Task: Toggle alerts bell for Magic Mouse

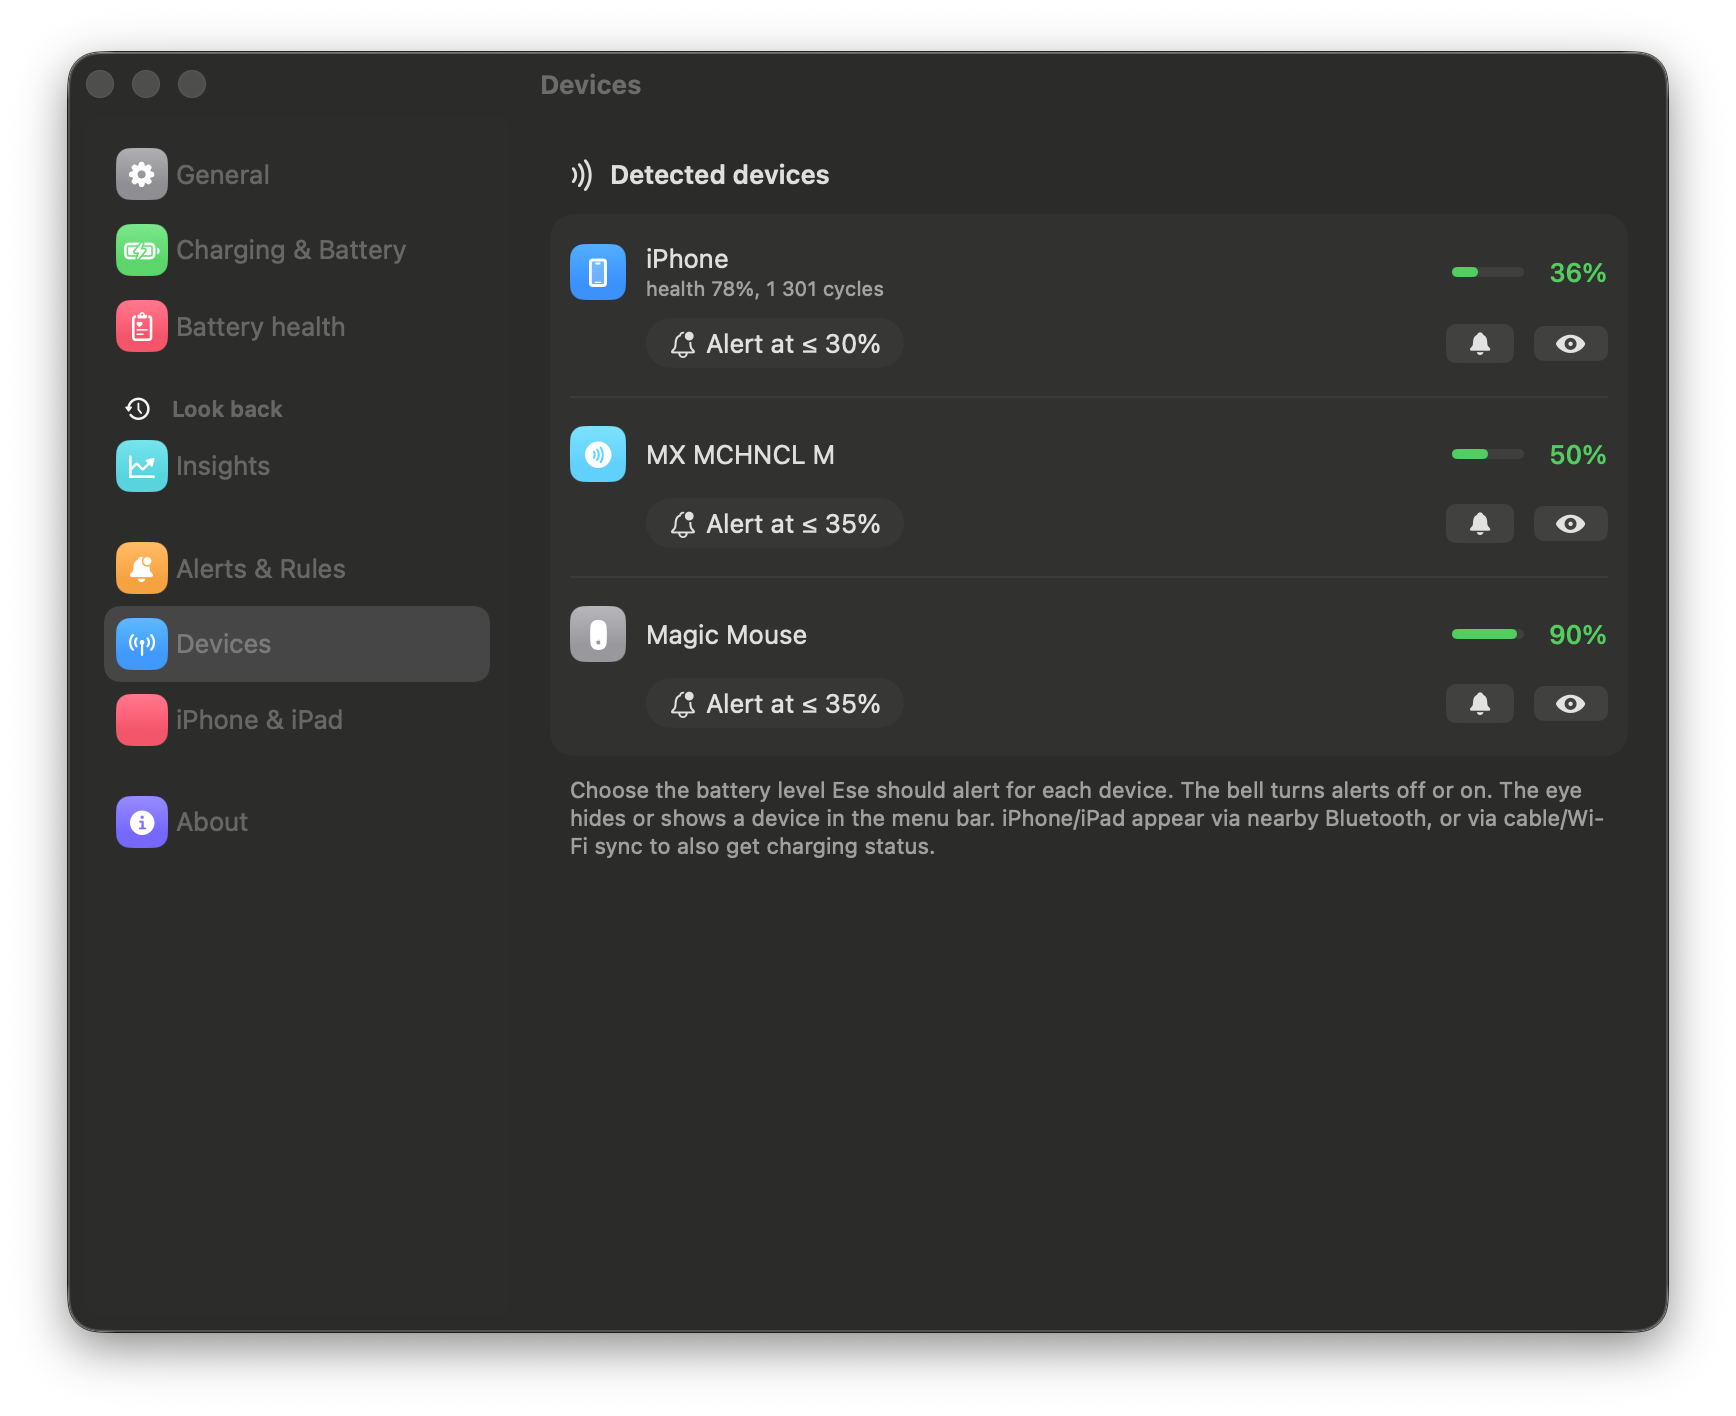Action: coord(1480,704)
